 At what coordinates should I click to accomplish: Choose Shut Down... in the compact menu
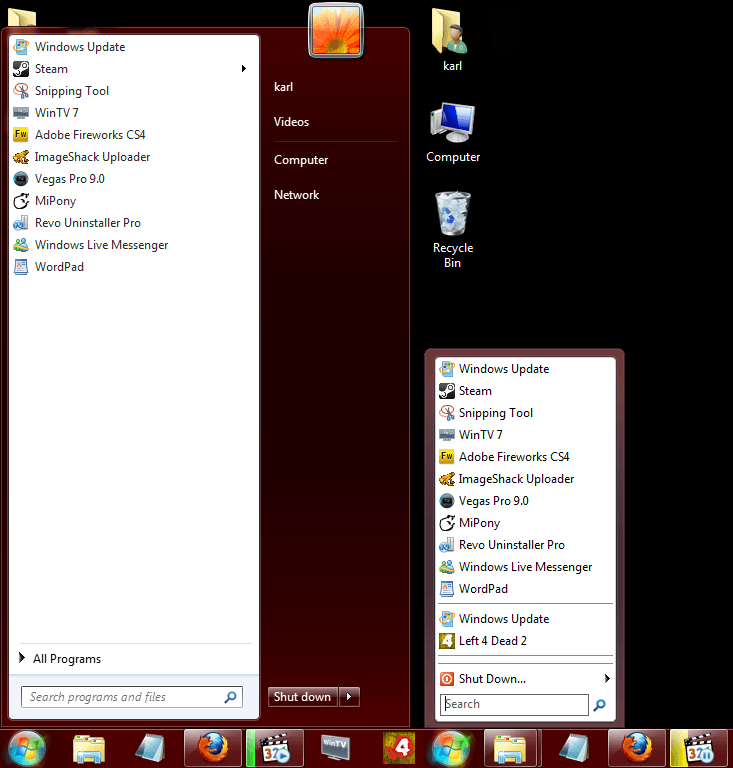[525, 679]
